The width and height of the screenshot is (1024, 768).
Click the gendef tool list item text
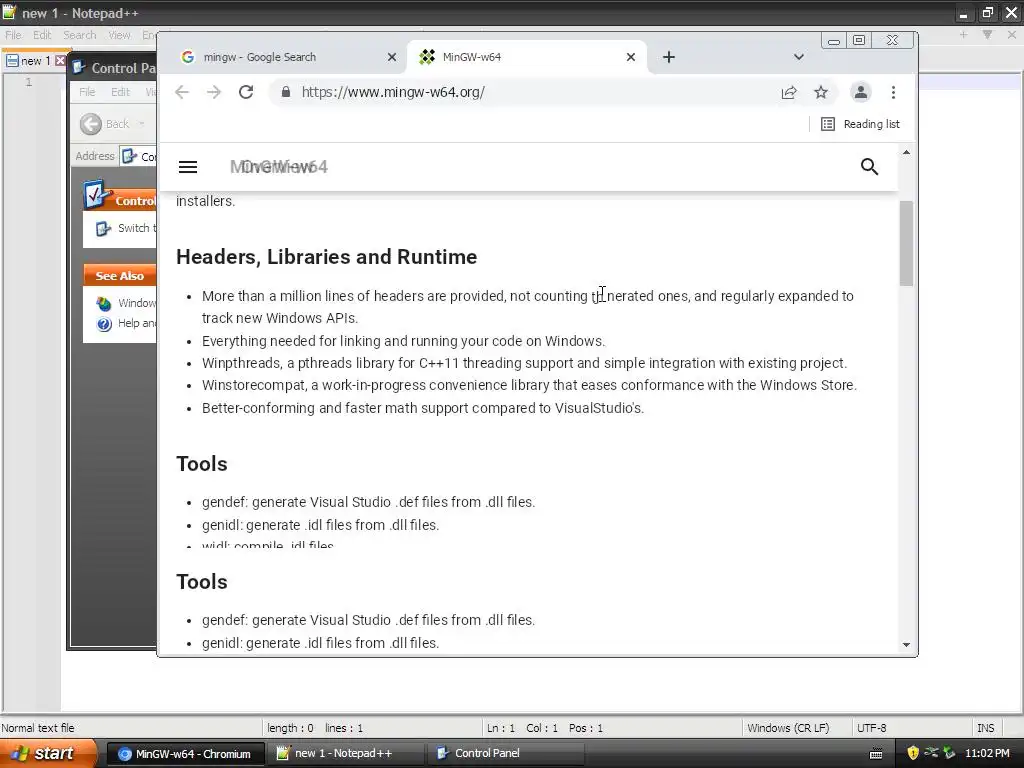[x=368, y=503]
